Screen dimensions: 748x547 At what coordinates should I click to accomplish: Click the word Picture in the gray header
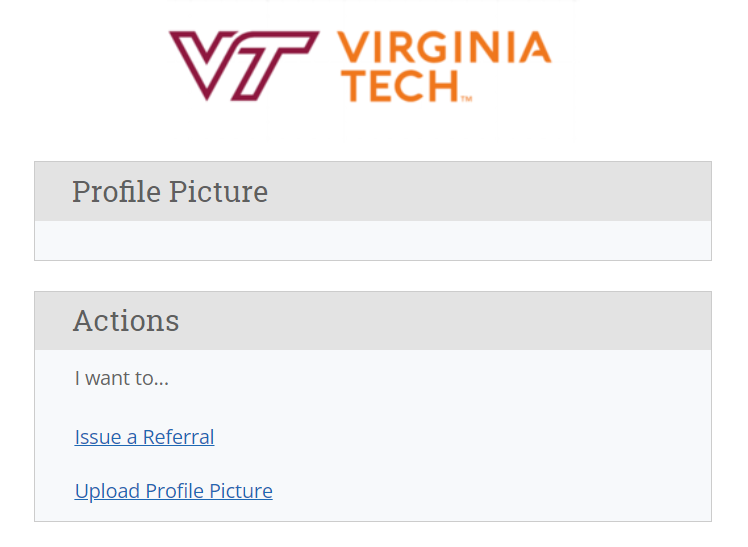coord(218,192)
